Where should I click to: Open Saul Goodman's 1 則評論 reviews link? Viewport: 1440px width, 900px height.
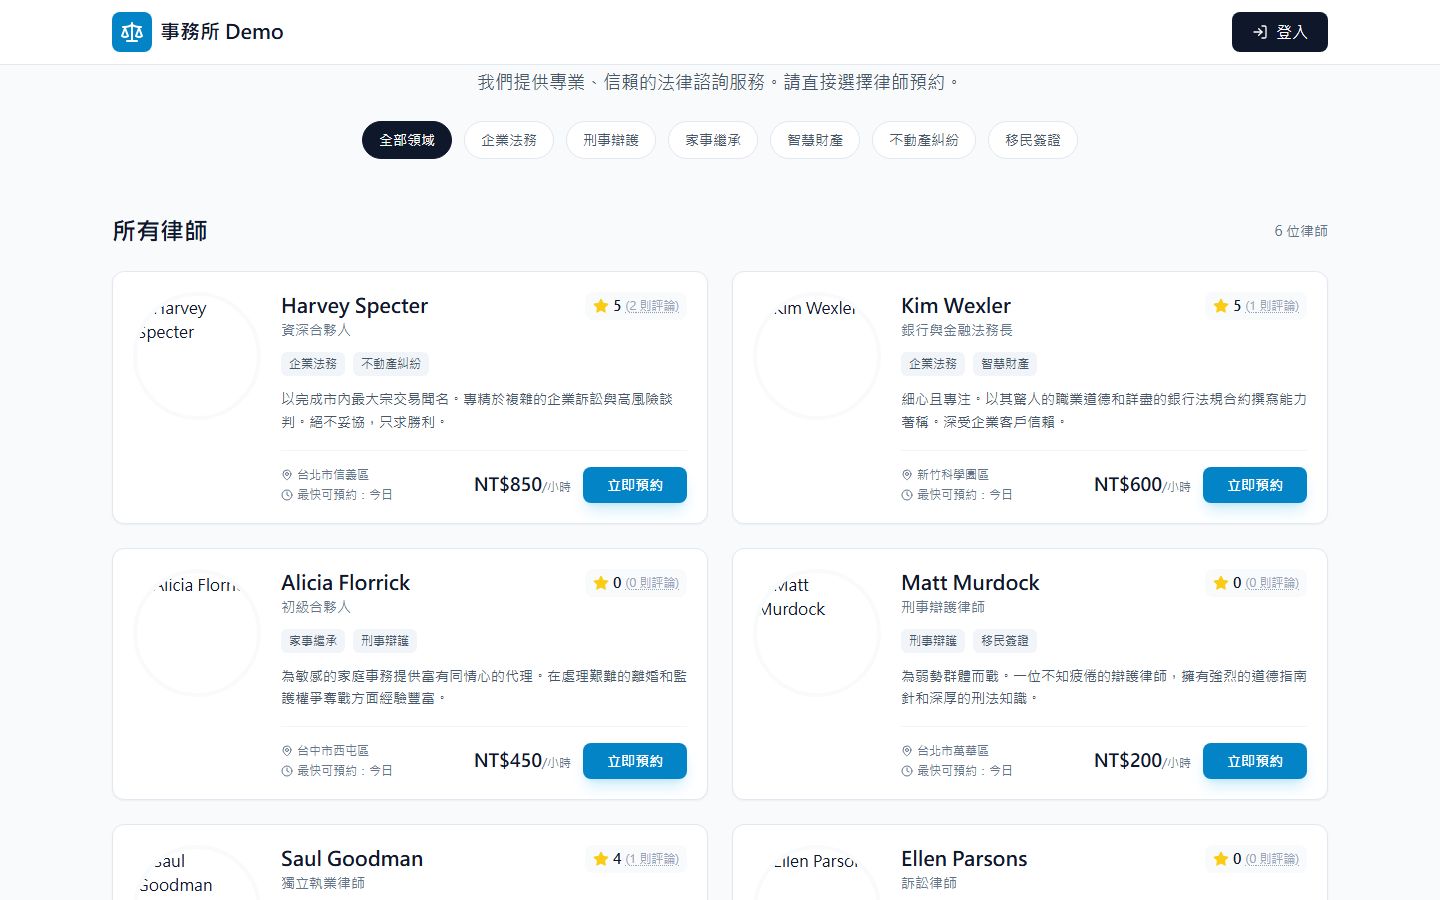coord(652,859)
